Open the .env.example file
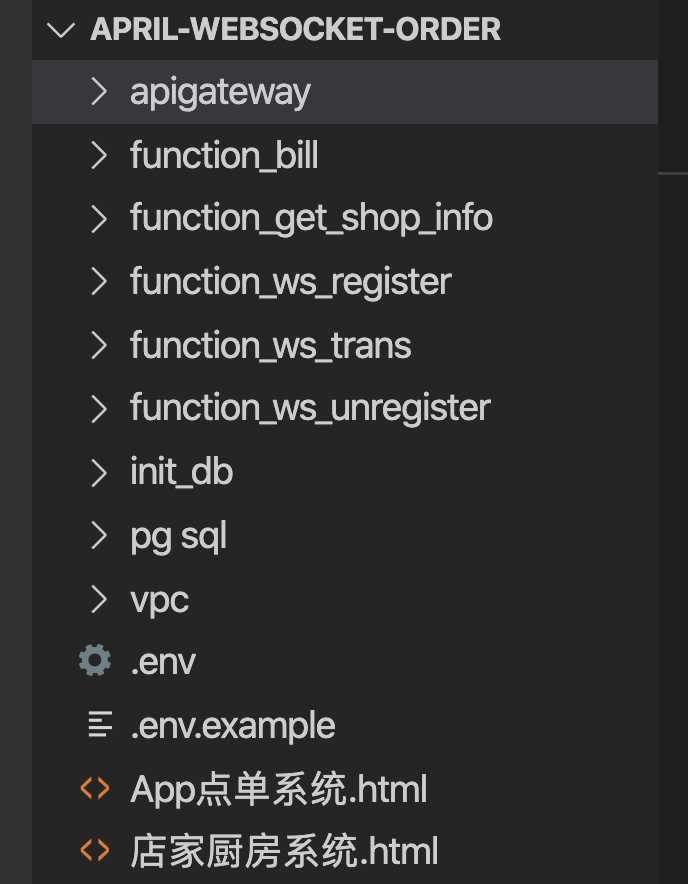688x884 pixels. click(345, 725)
